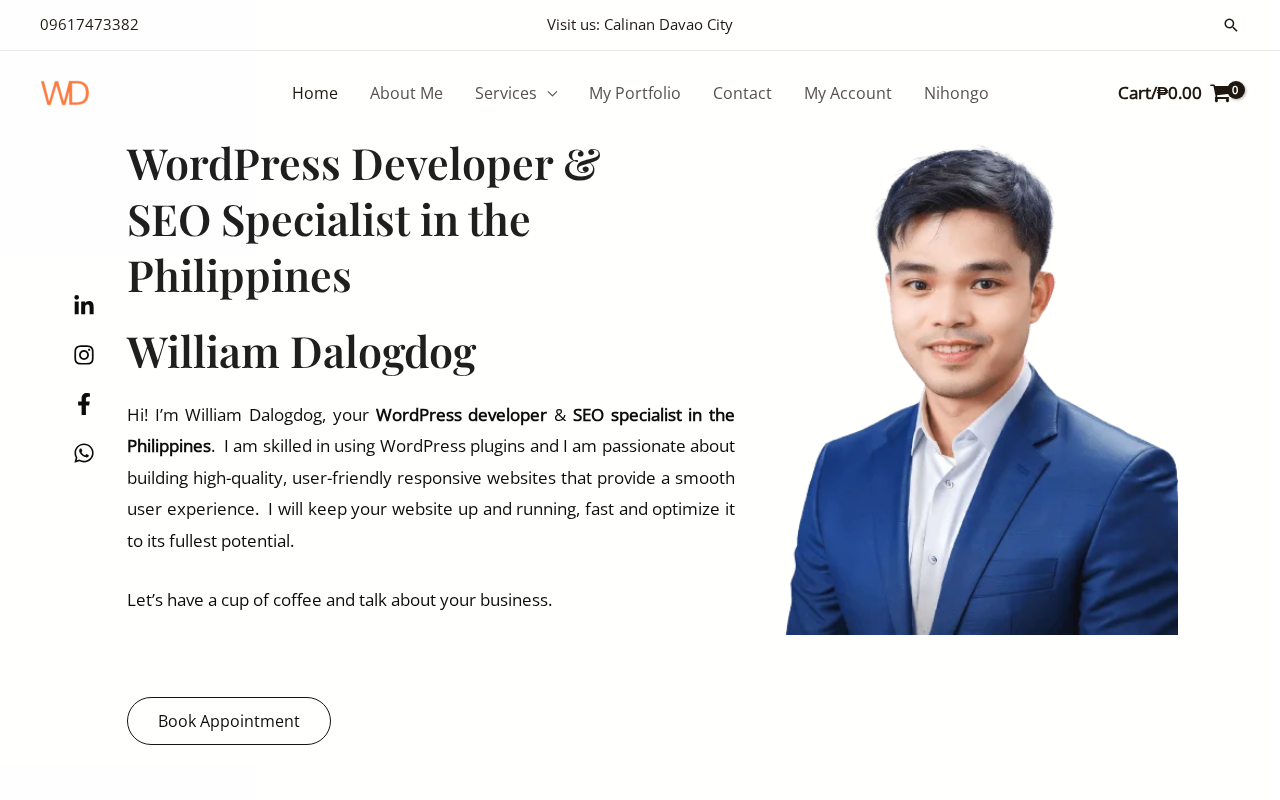Click the Visit us Calinan Davao City text
1280x800 pixels.
(640, 24)
